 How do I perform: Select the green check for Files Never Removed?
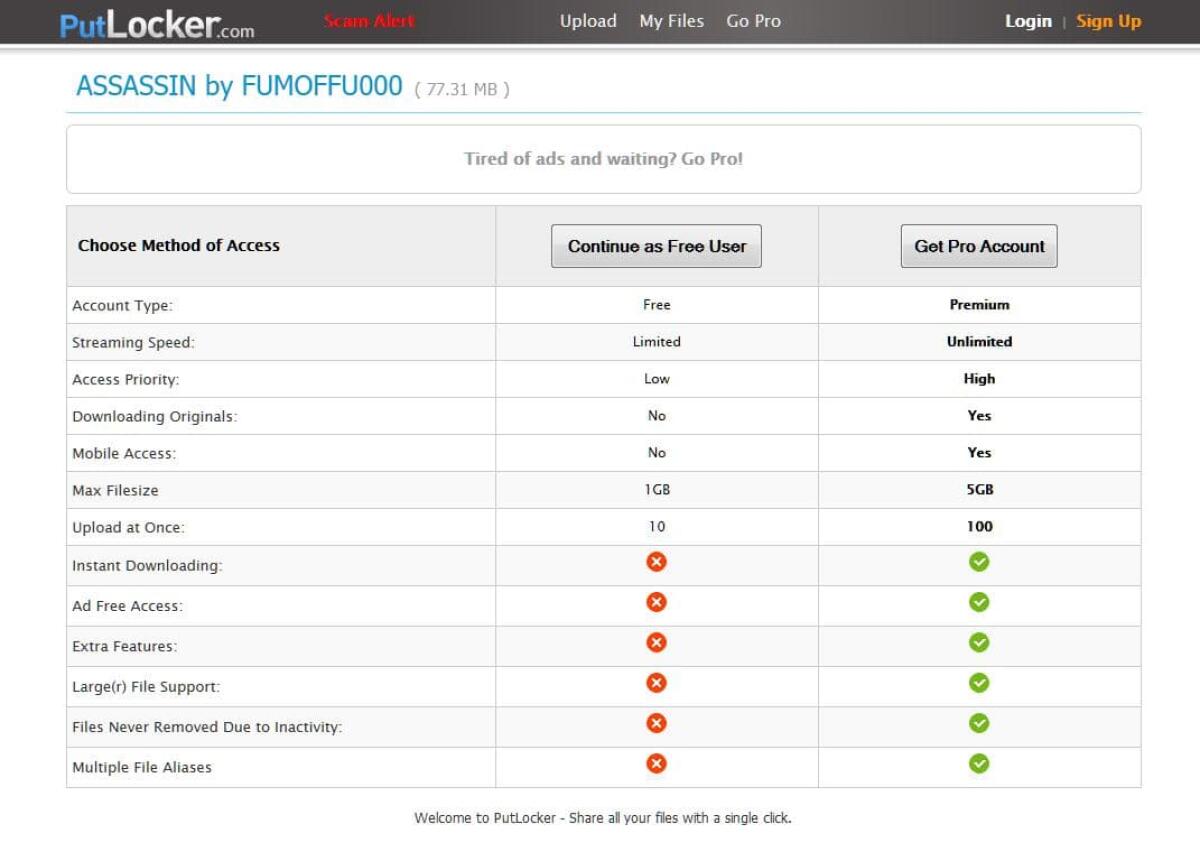pyautogui.click(x=978, y=723)
